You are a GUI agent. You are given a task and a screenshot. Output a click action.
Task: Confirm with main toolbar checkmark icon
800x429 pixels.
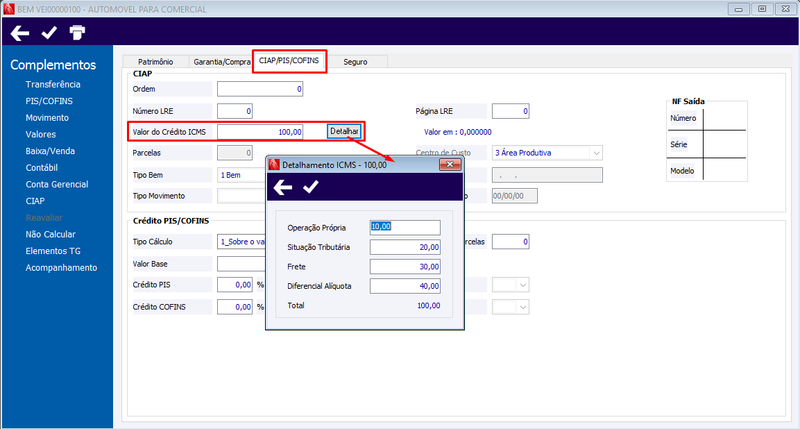point(49,33)
